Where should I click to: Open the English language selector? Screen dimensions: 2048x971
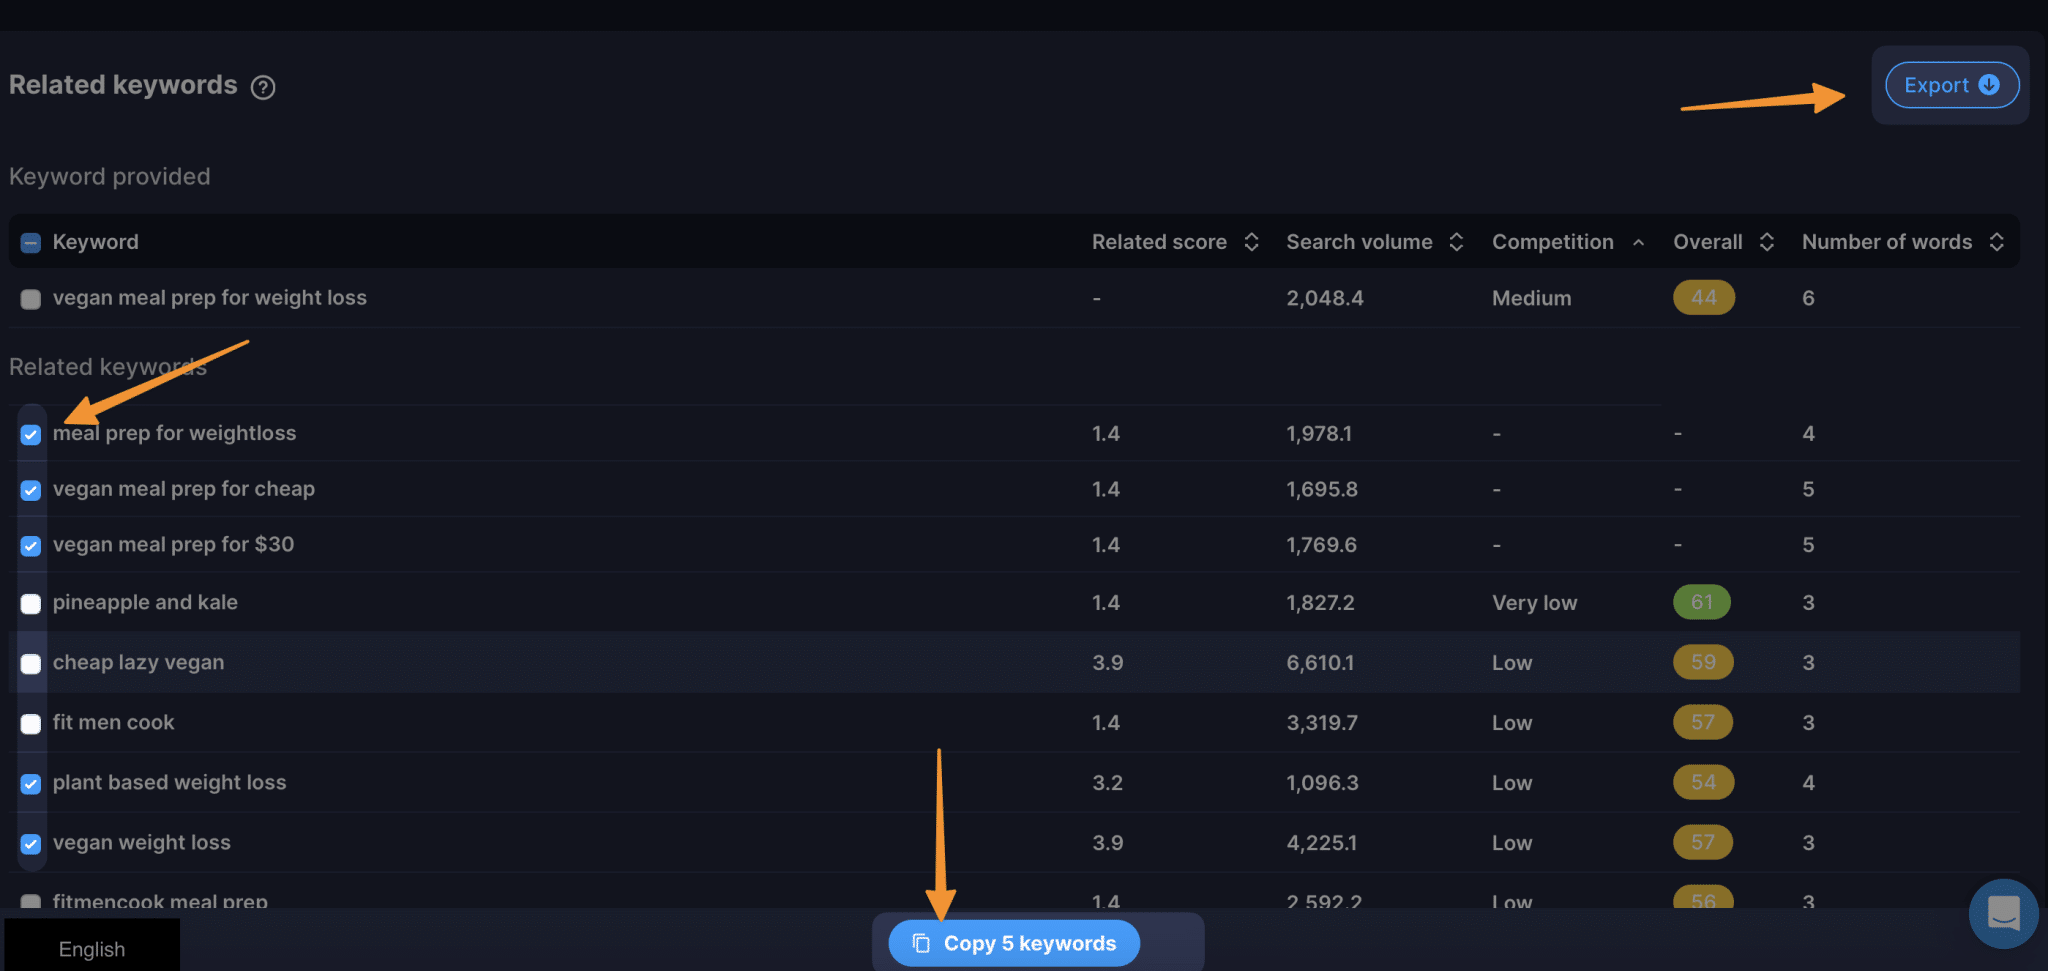click(x=92, y=948)
